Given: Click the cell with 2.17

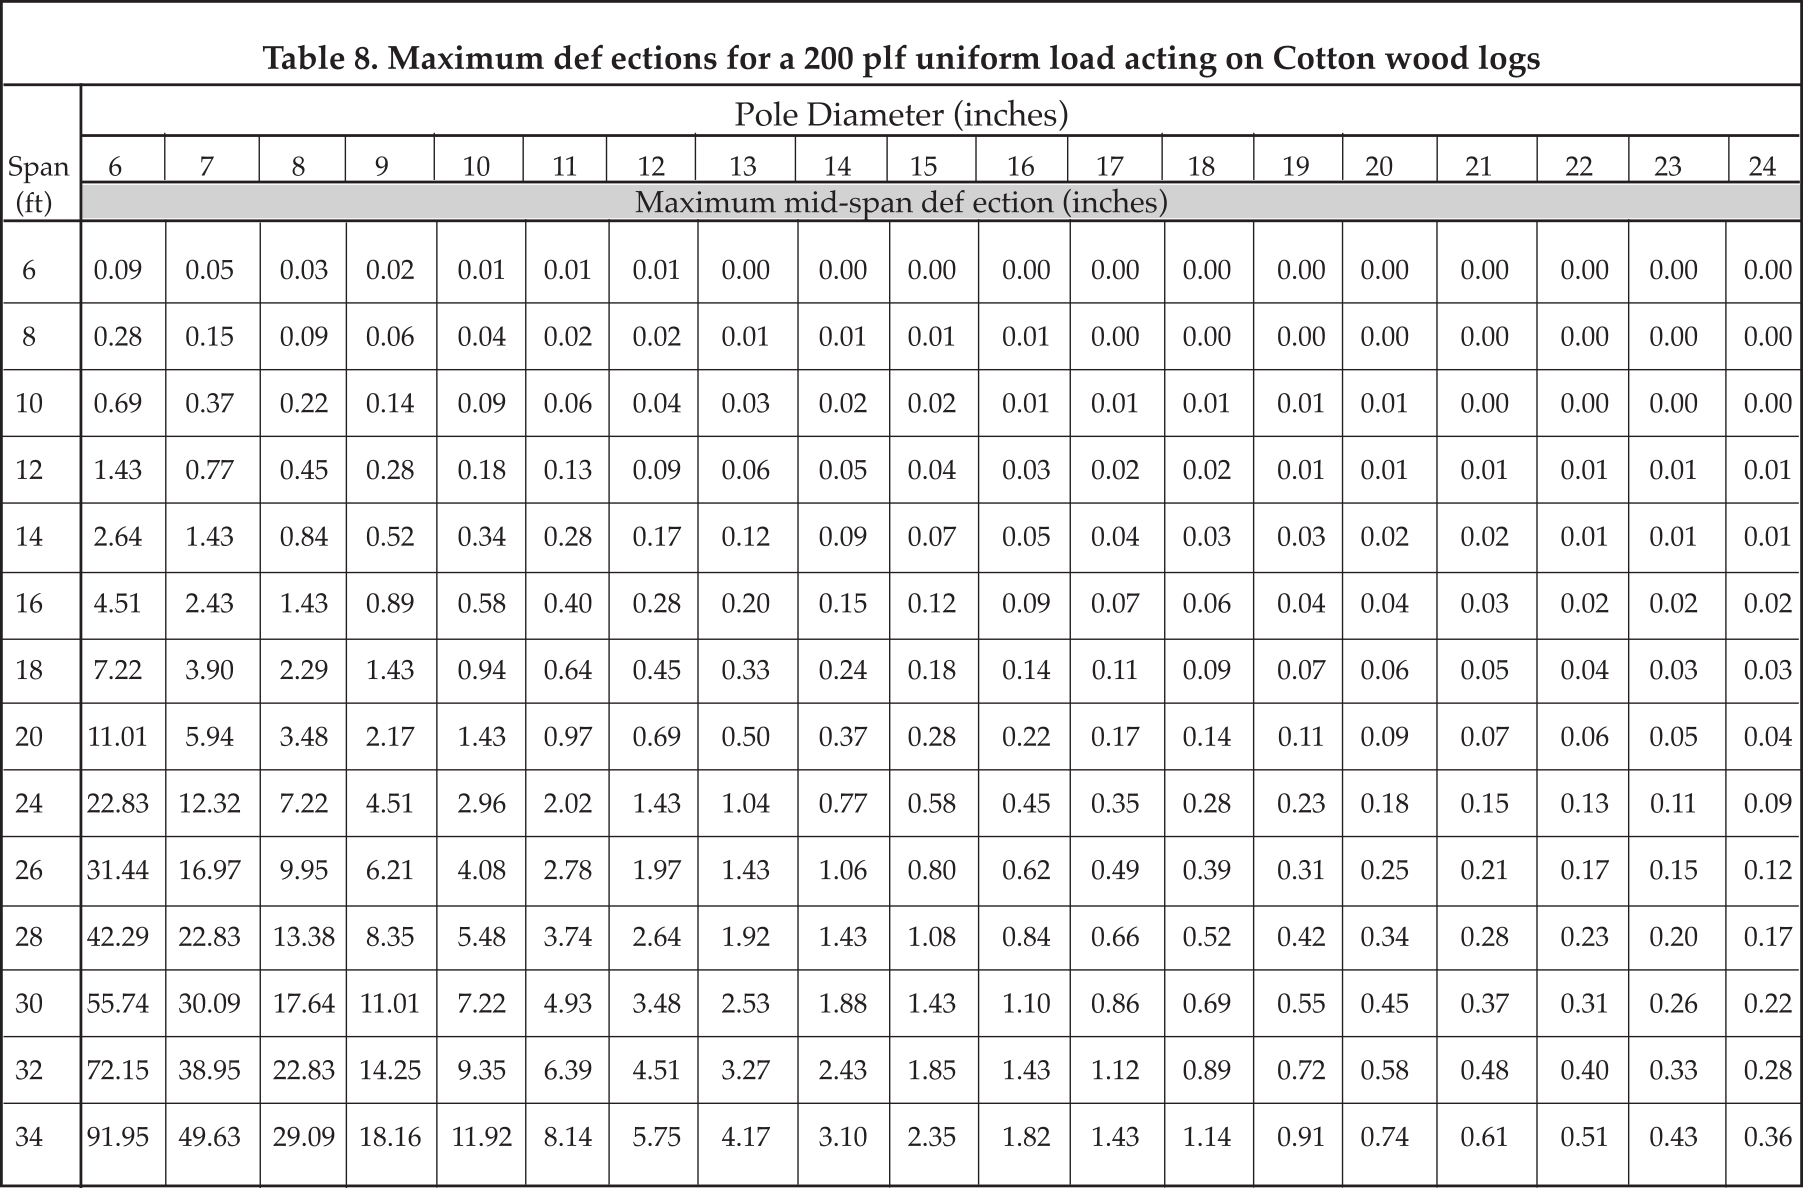Looking at the screenshot, I should (390, 737).
